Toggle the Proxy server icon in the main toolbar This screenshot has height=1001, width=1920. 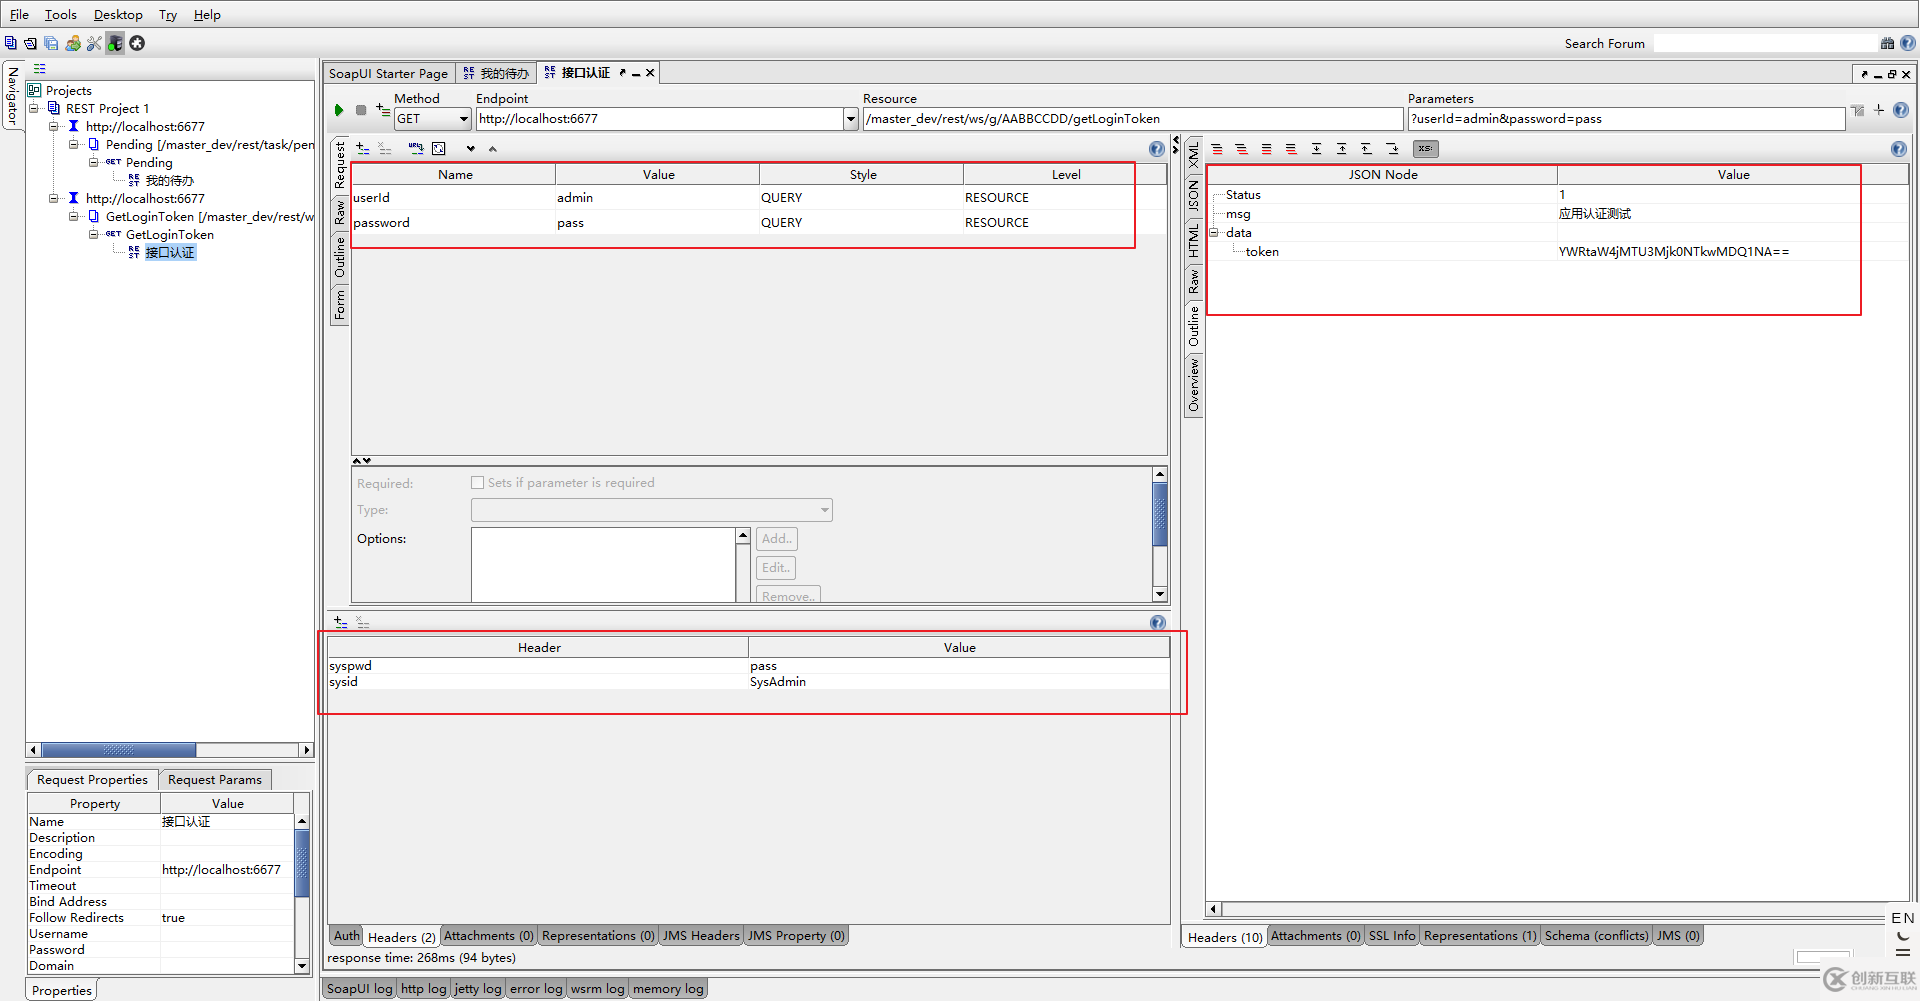click(116, 43)
